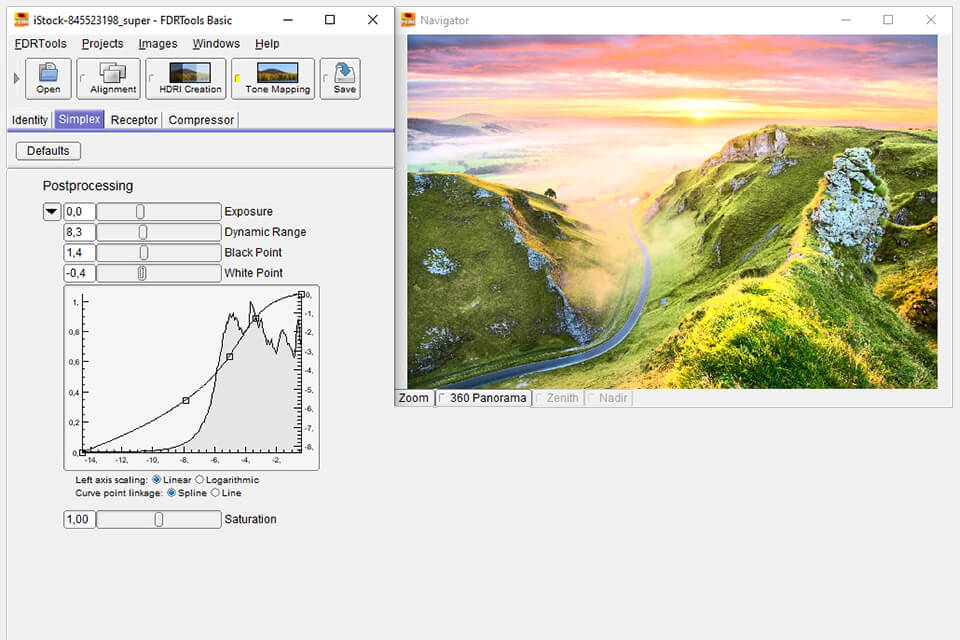This screenshot has width=960, height=640.
Task: Select Linear axis scaling
Action: (x=159, y=480)
